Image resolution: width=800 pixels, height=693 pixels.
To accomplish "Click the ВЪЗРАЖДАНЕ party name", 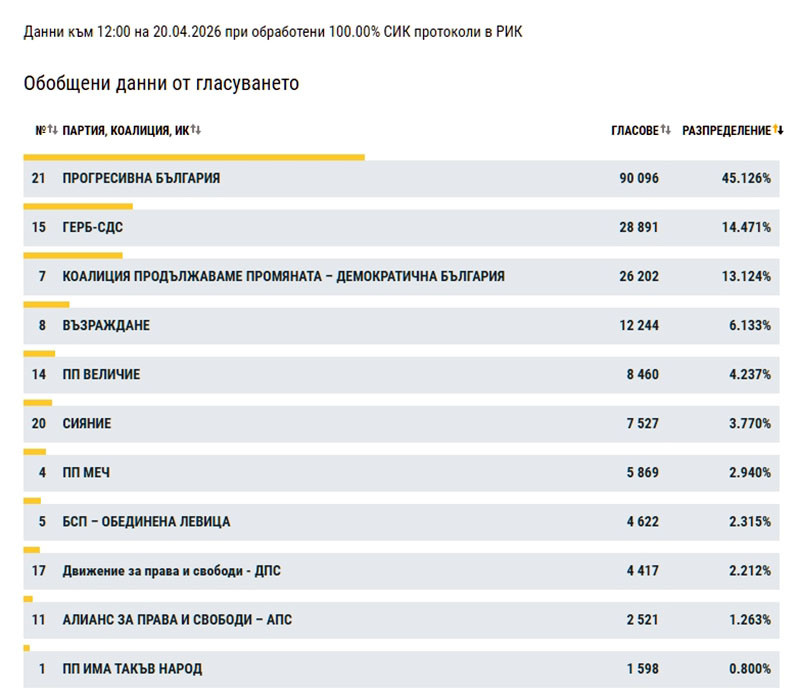I will [106, 325].
